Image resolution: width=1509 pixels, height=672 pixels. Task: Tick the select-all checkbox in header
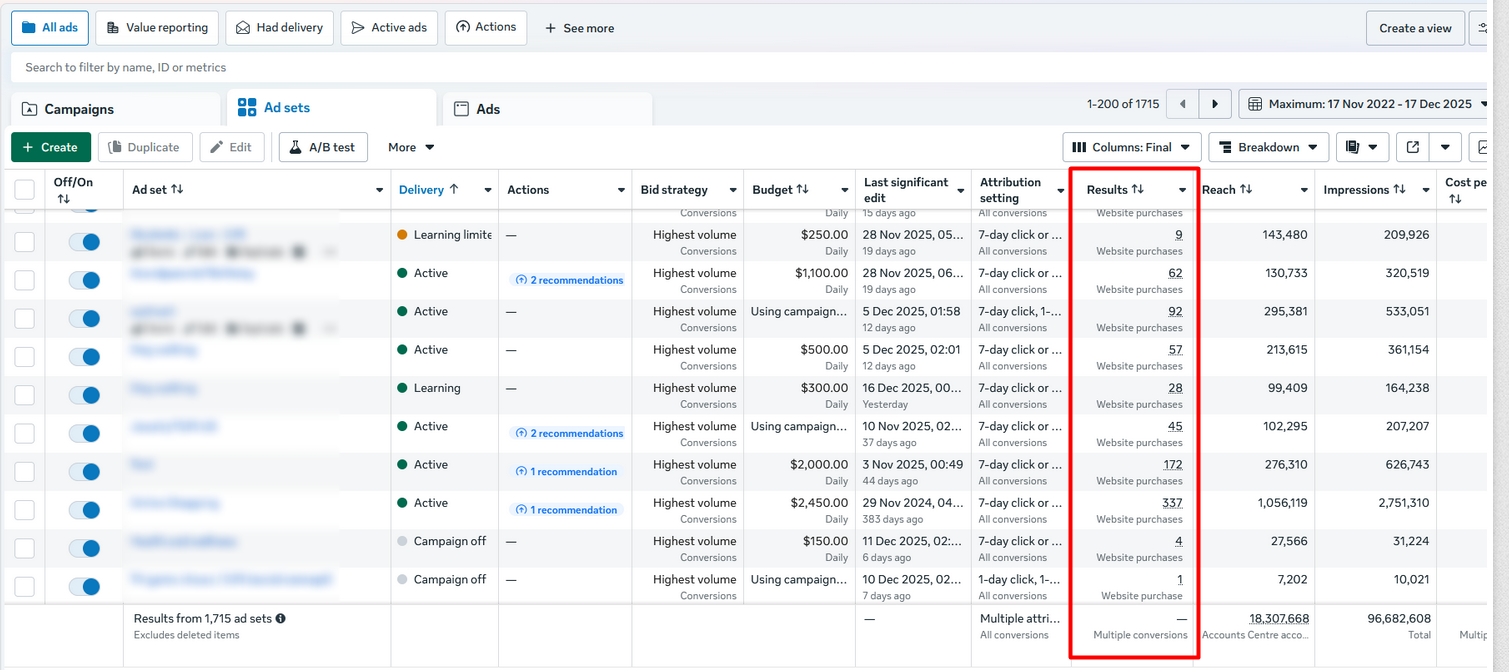coord(25,190)
